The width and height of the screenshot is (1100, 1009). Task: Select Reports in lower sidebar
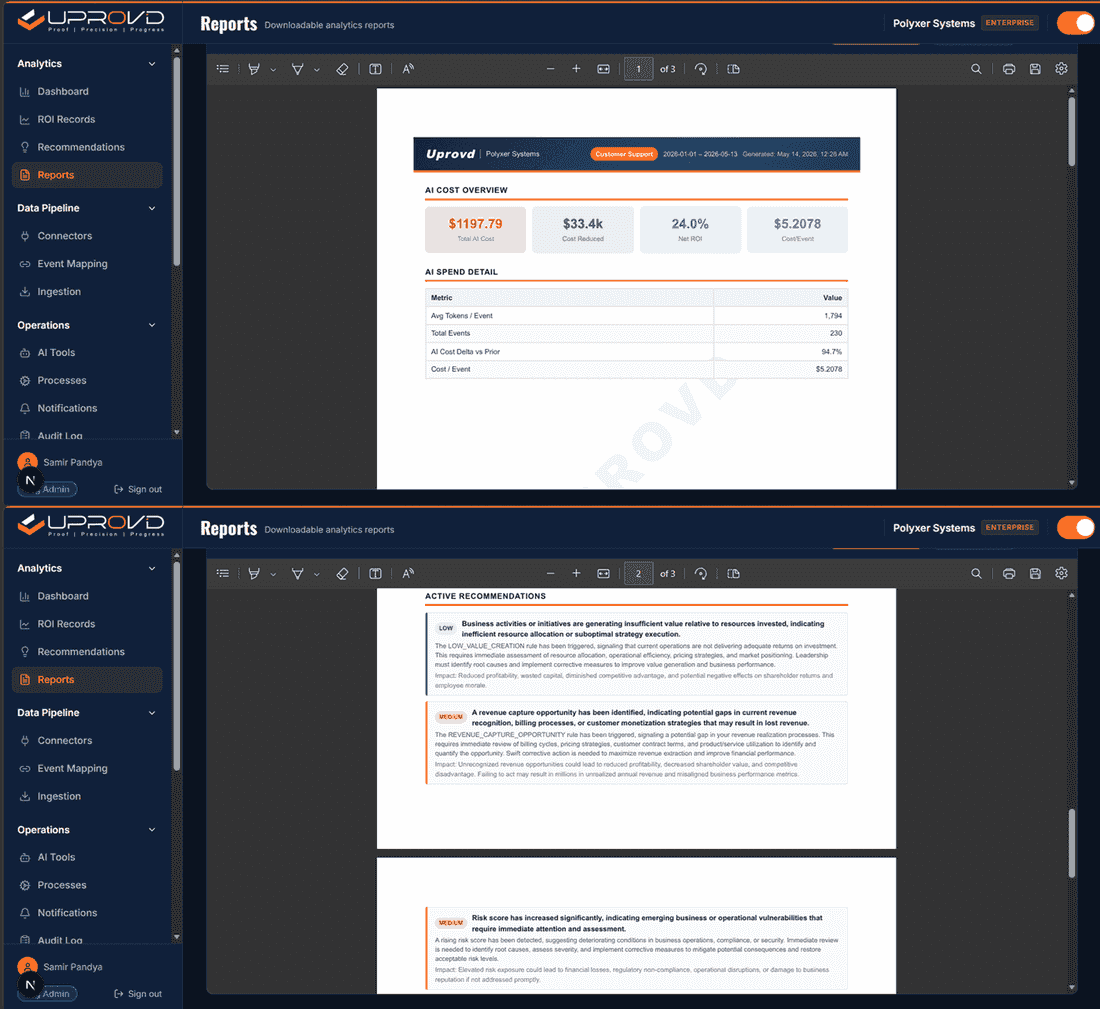point(87,679)
